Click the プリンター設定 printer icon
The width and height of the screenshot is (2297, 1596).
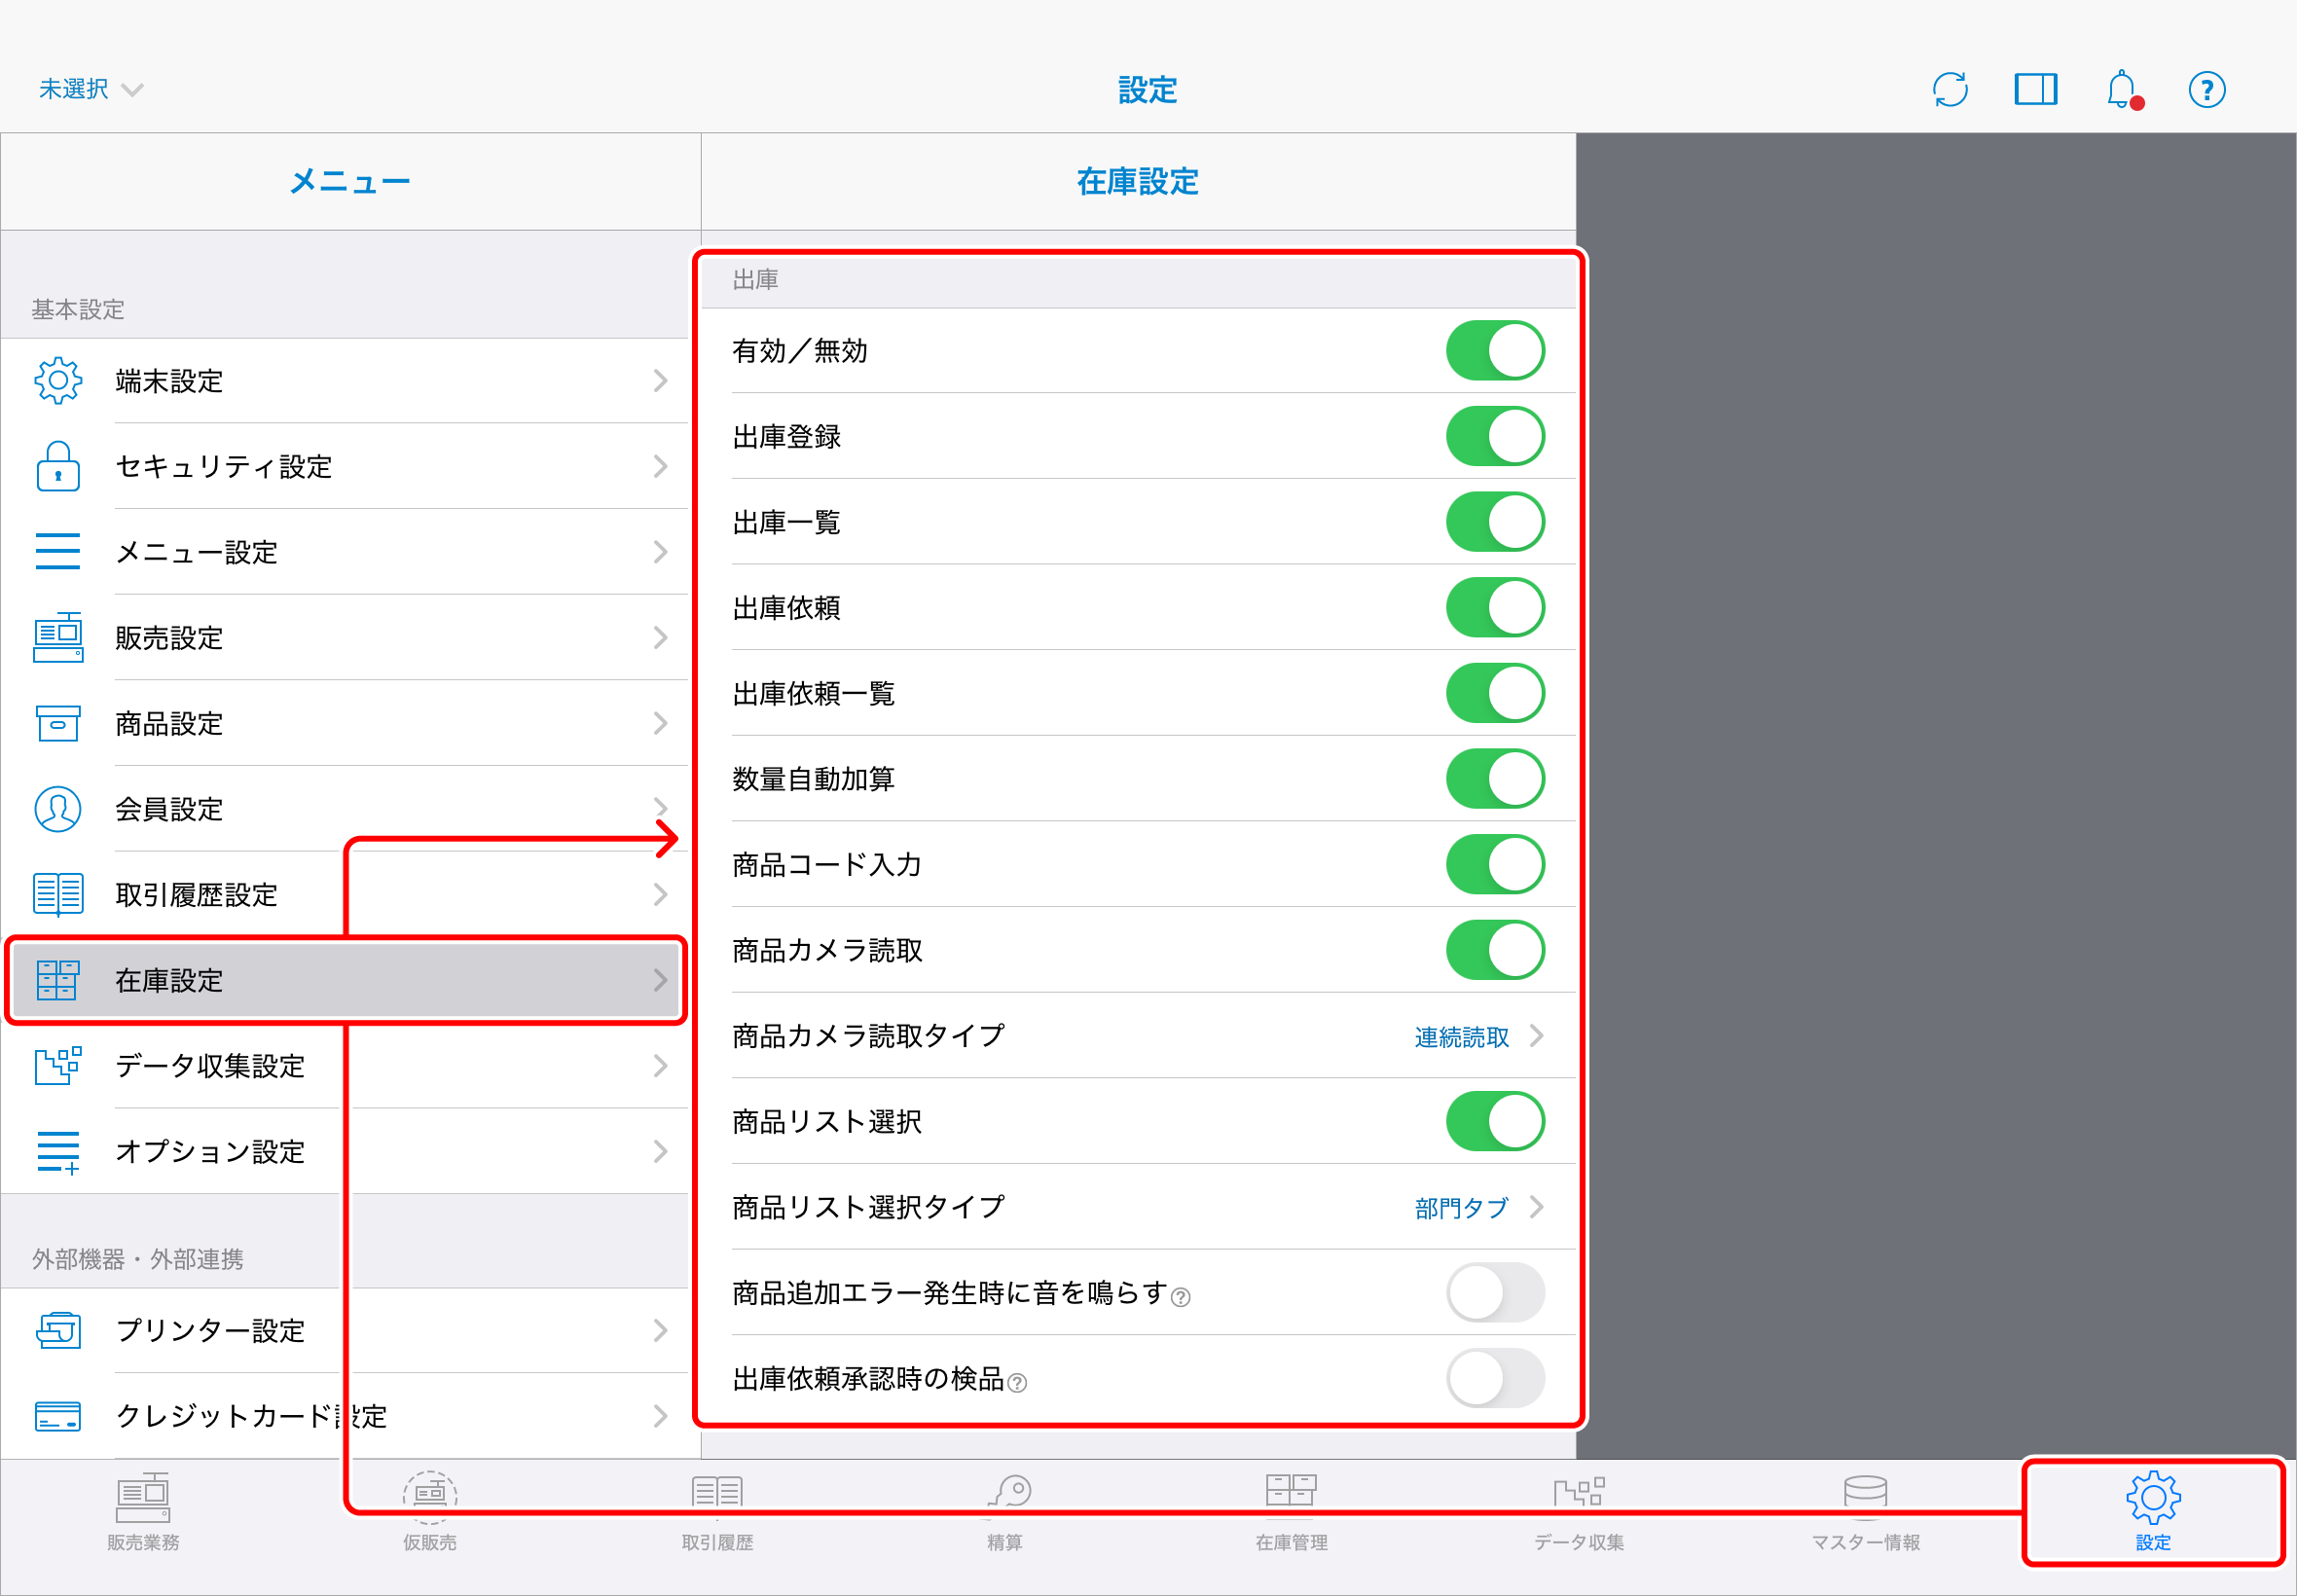pos(58,1330)
